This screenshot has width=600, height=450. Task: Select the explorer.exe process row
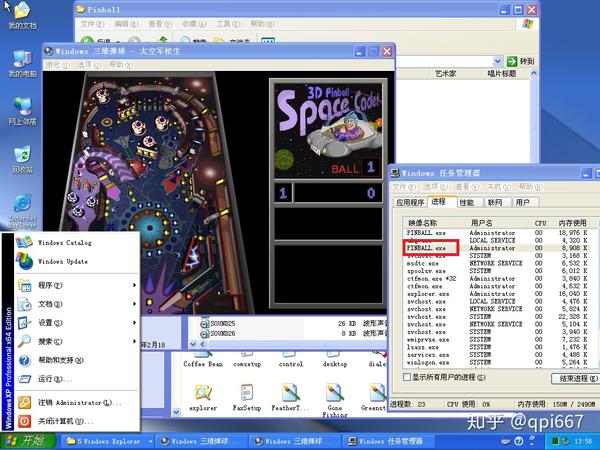(497, 294)
